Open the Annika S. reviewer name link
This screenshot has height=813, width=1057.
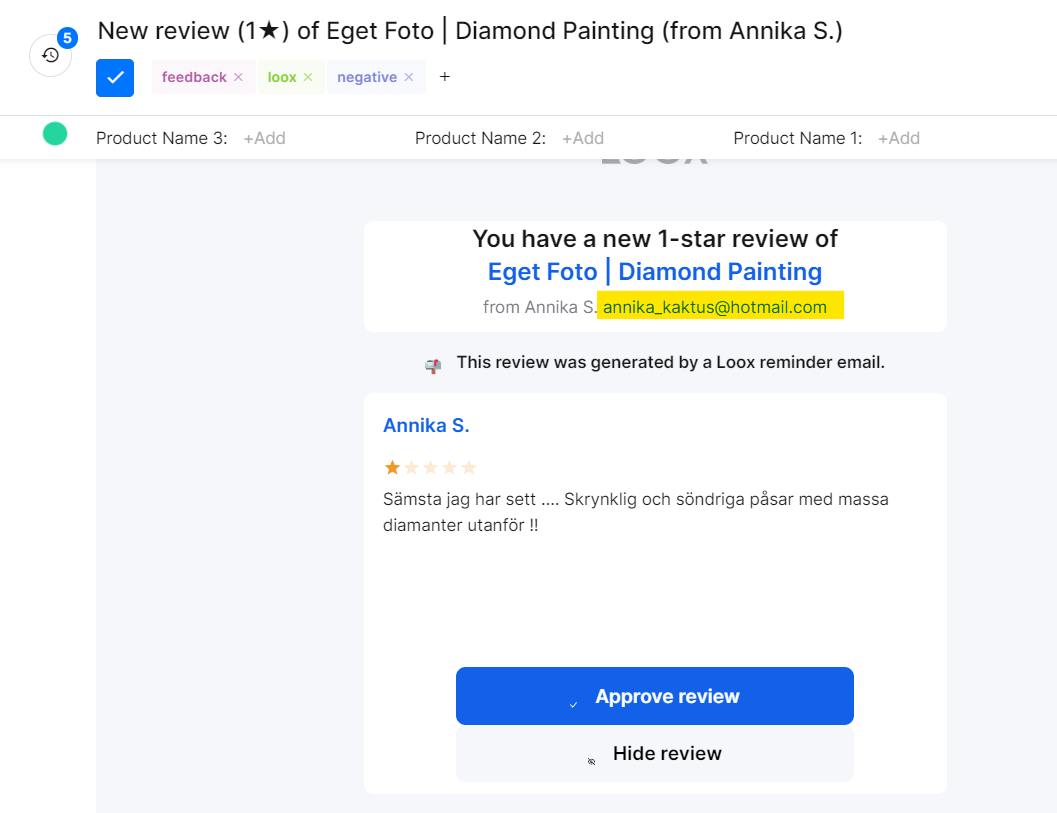tap(426, 425)
